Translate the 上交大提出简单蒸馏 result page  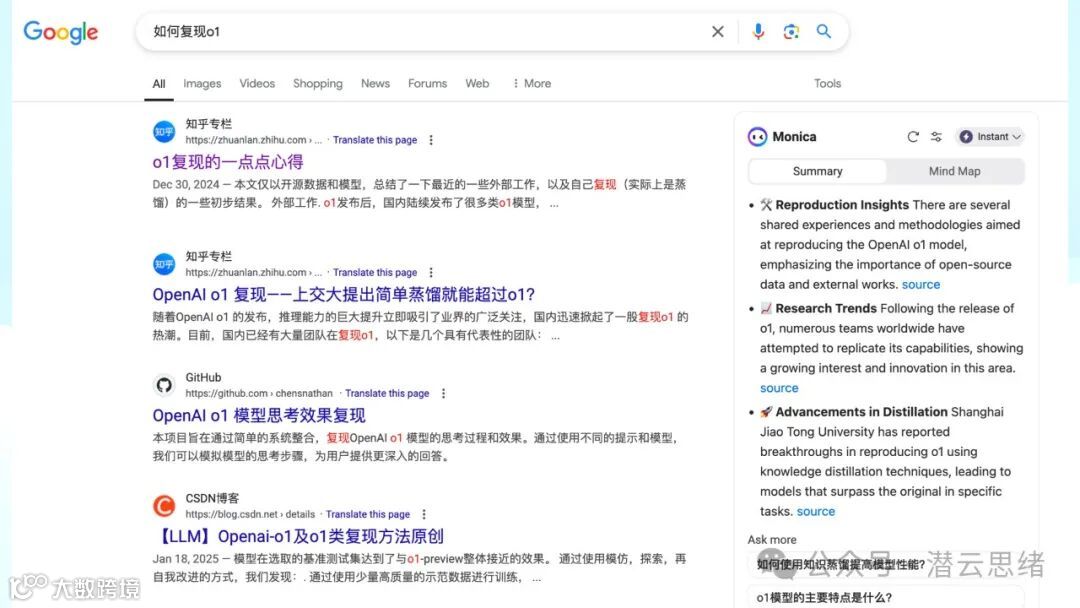coord(375,273)
